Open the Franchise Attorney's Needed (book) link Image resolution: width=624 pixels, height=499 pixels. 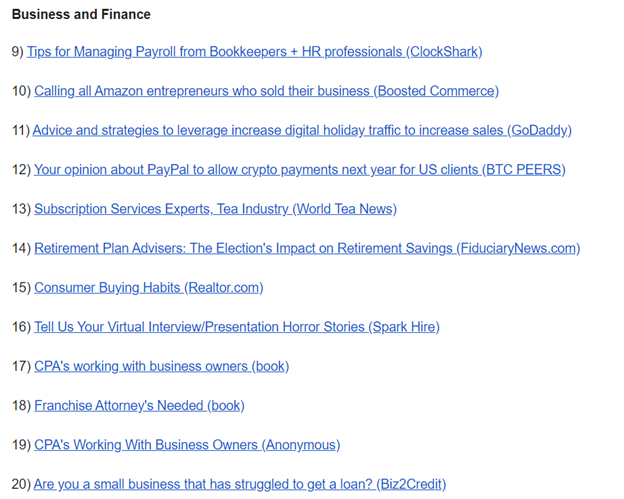tap(139, 406)
